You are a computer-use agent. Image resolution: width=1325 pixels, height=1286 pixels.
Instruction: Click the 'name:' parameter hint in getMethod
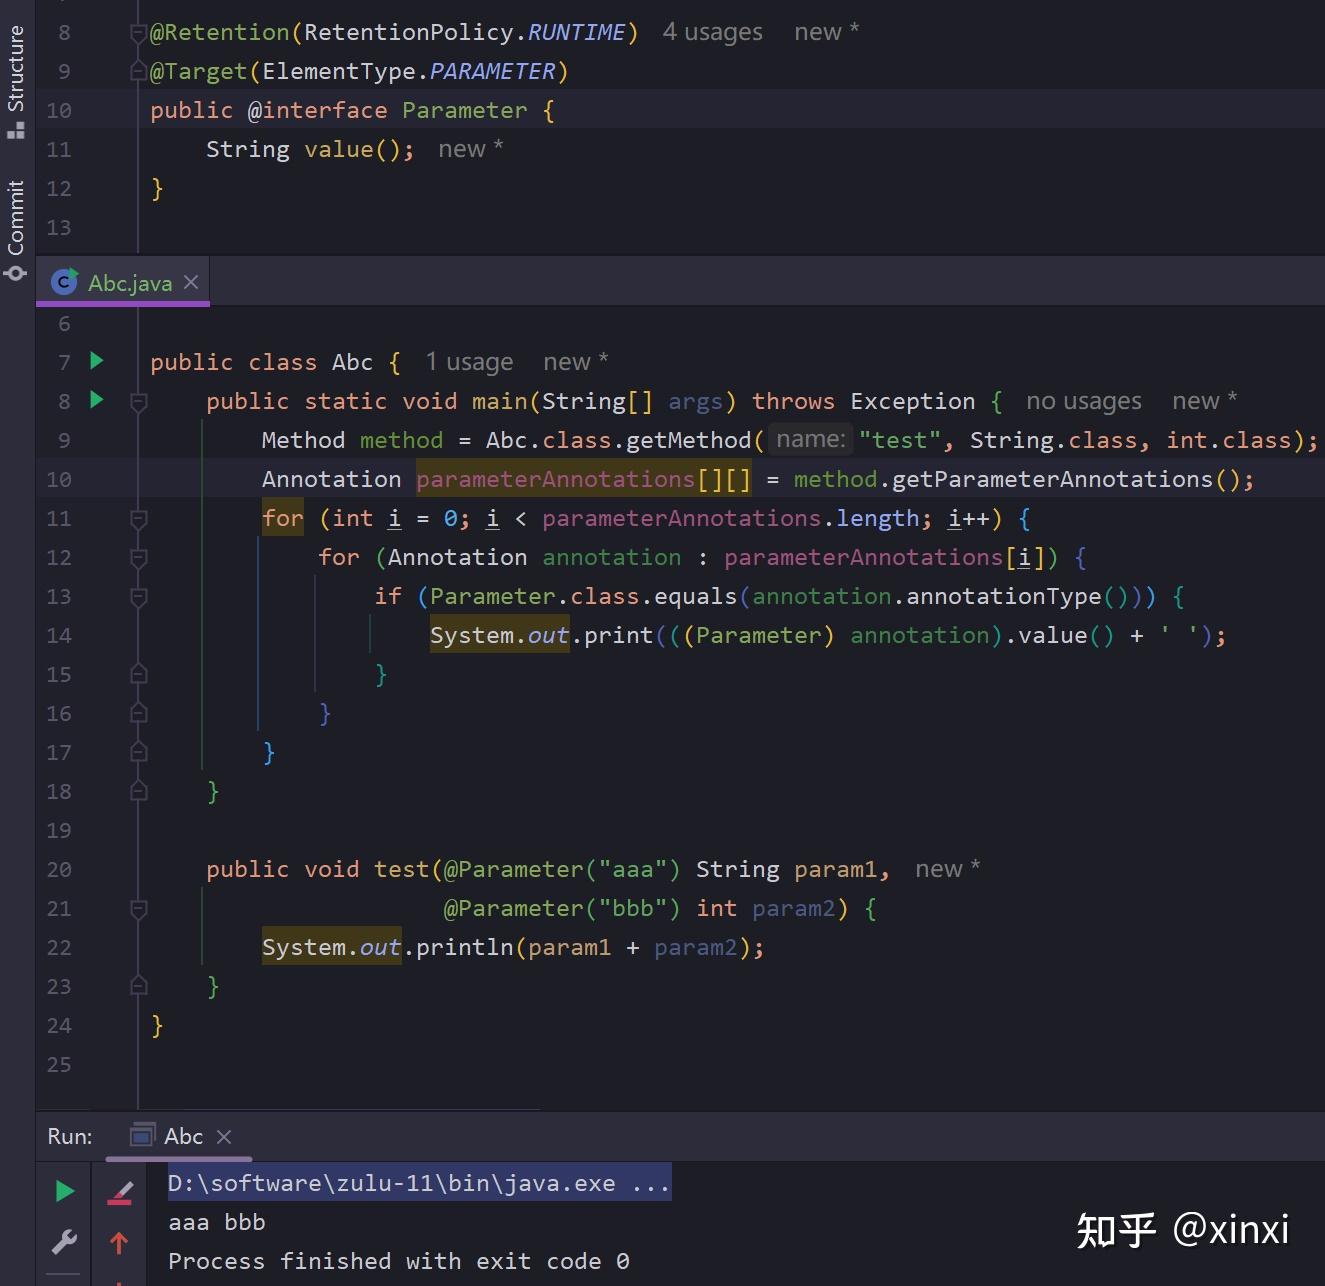810,440
